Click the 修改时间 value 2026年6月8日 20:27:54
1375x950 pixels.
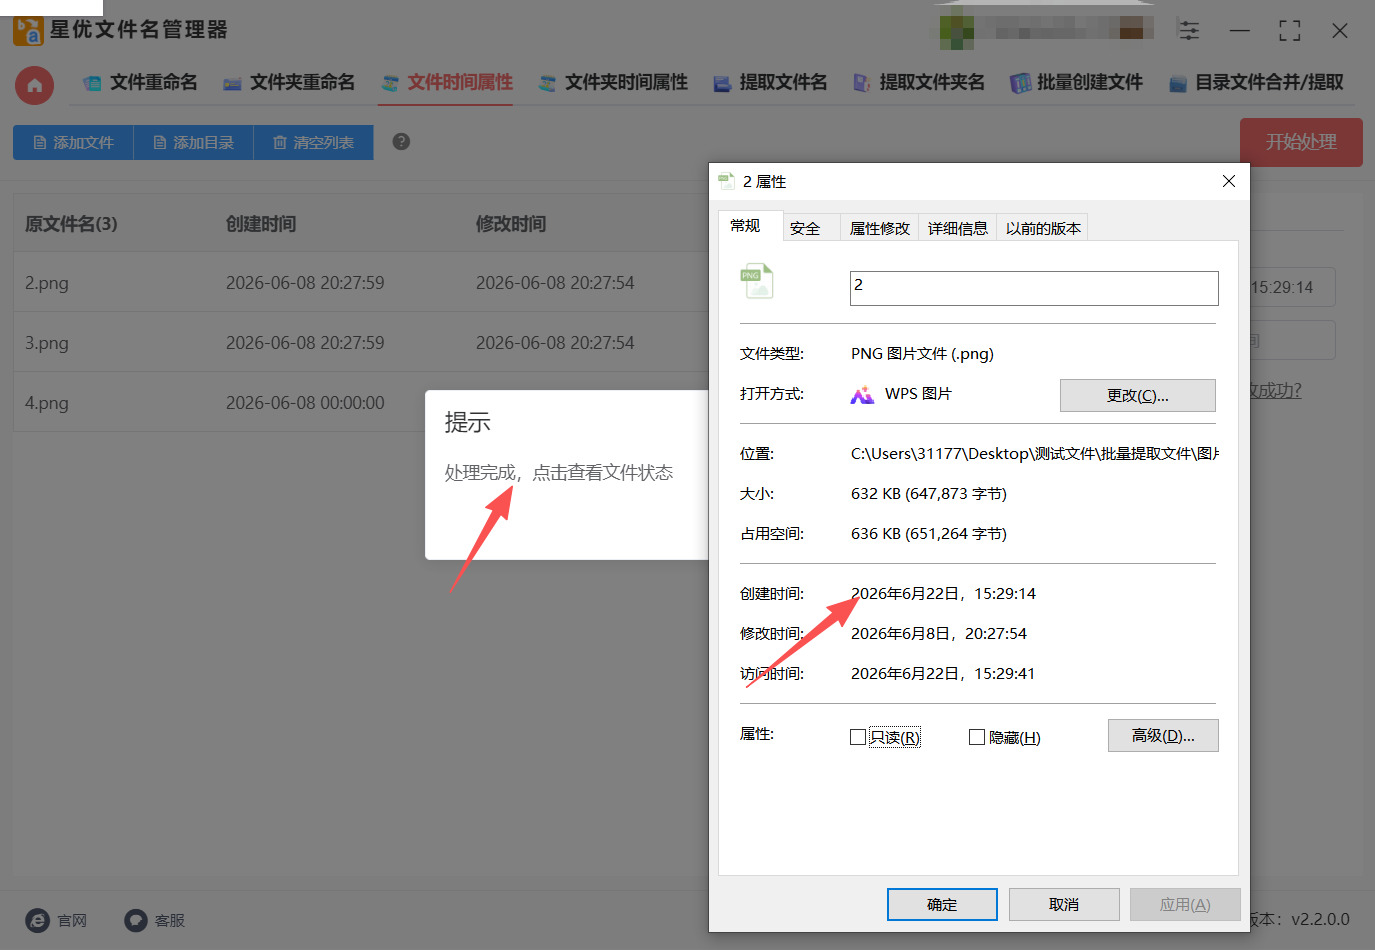click(939, 633)
